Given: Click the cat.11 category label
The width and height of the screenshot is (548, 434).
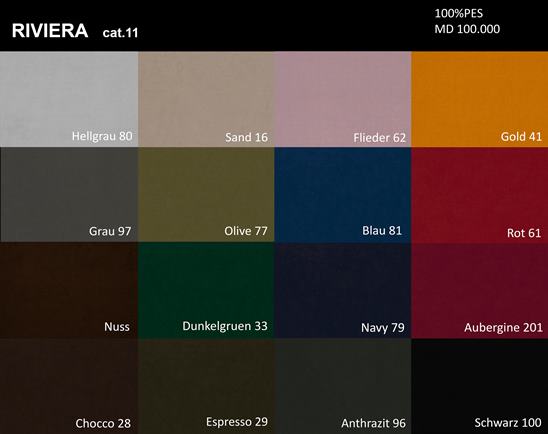Looking at the screenshot, I should pos(121,32).
